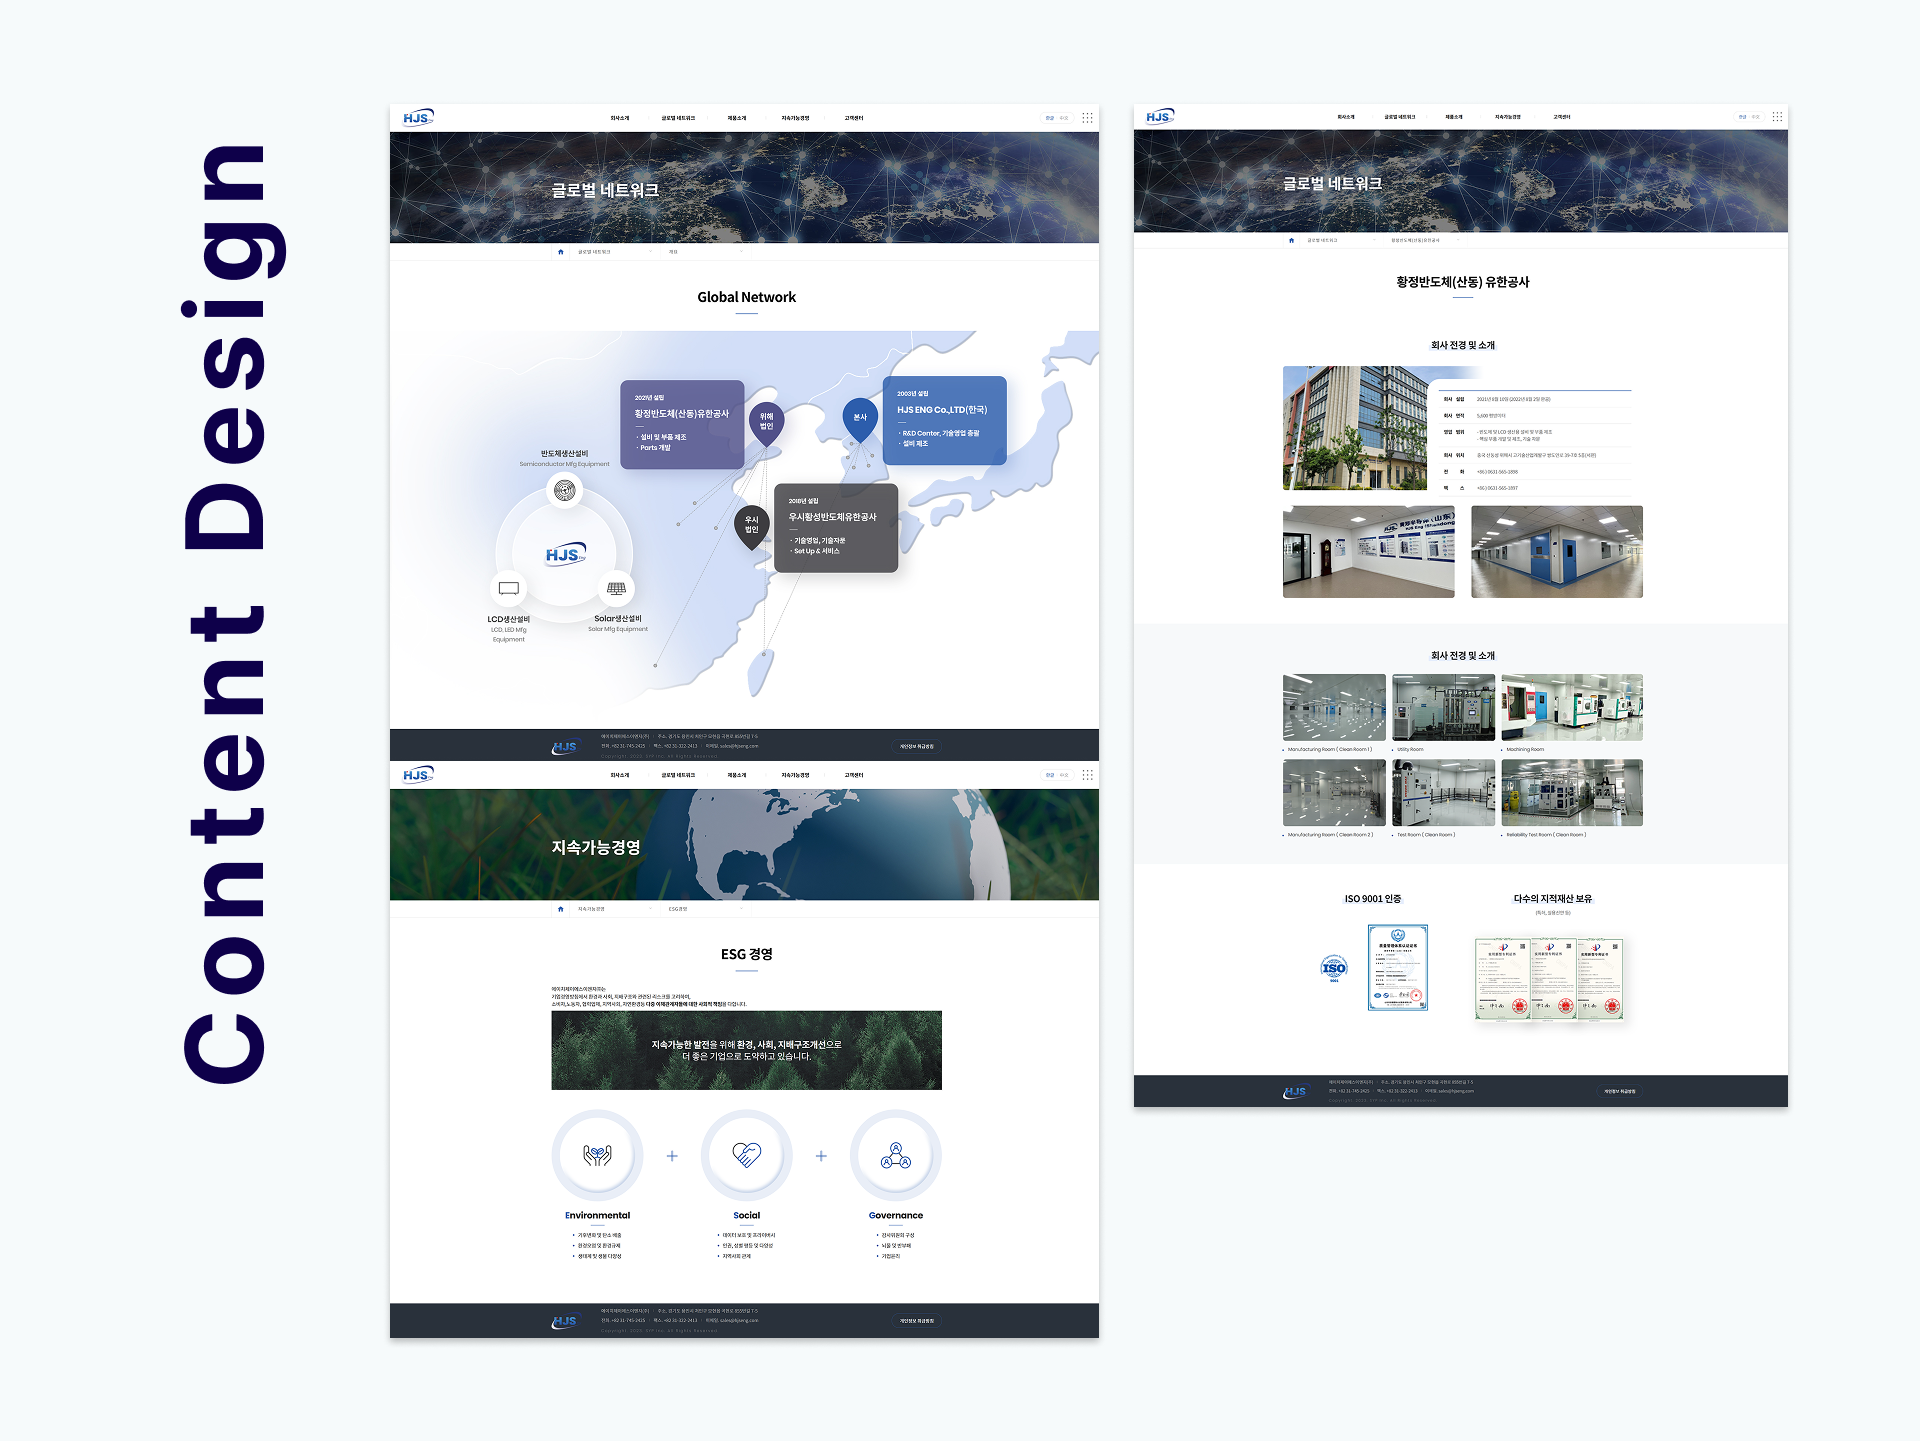
Task: Click the LCD생산설비 monitor icon
Action: pyautogui.click(x=508, y=589)
